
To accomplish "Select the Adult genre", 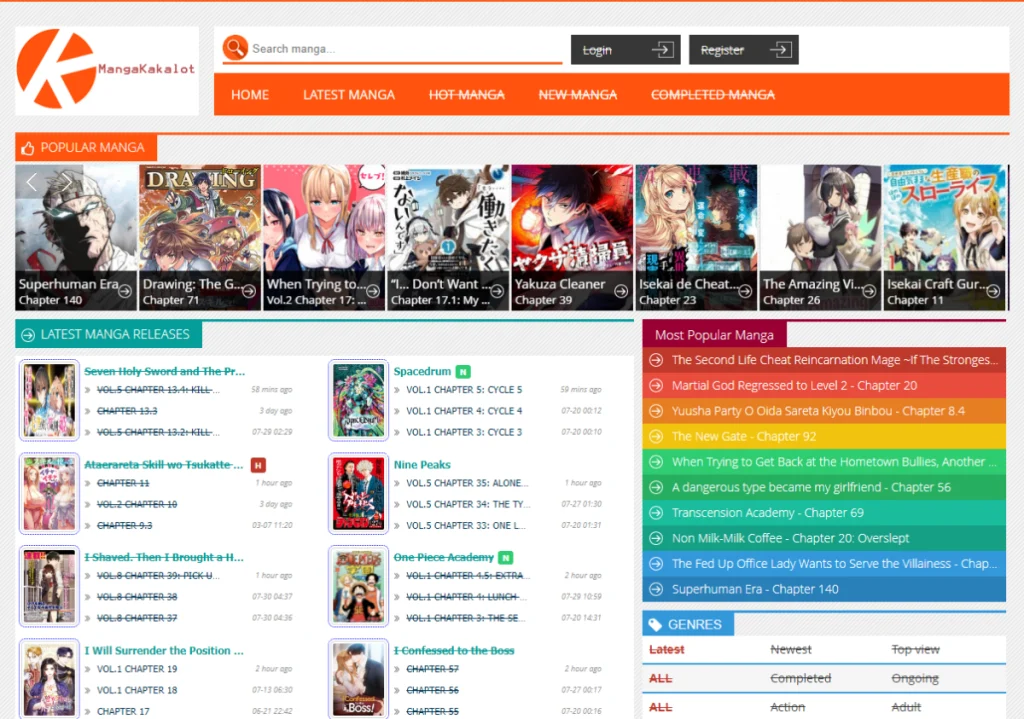I will coord(906,707).
